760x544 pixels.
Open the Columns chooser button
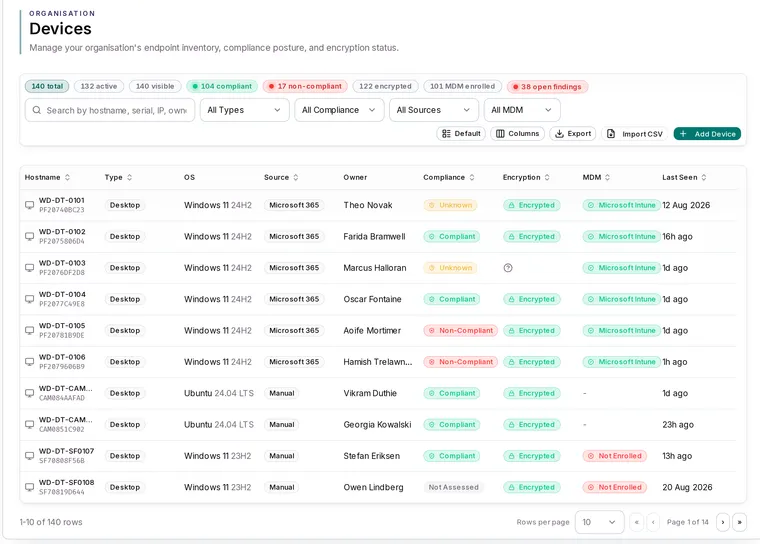click(518, 134)
